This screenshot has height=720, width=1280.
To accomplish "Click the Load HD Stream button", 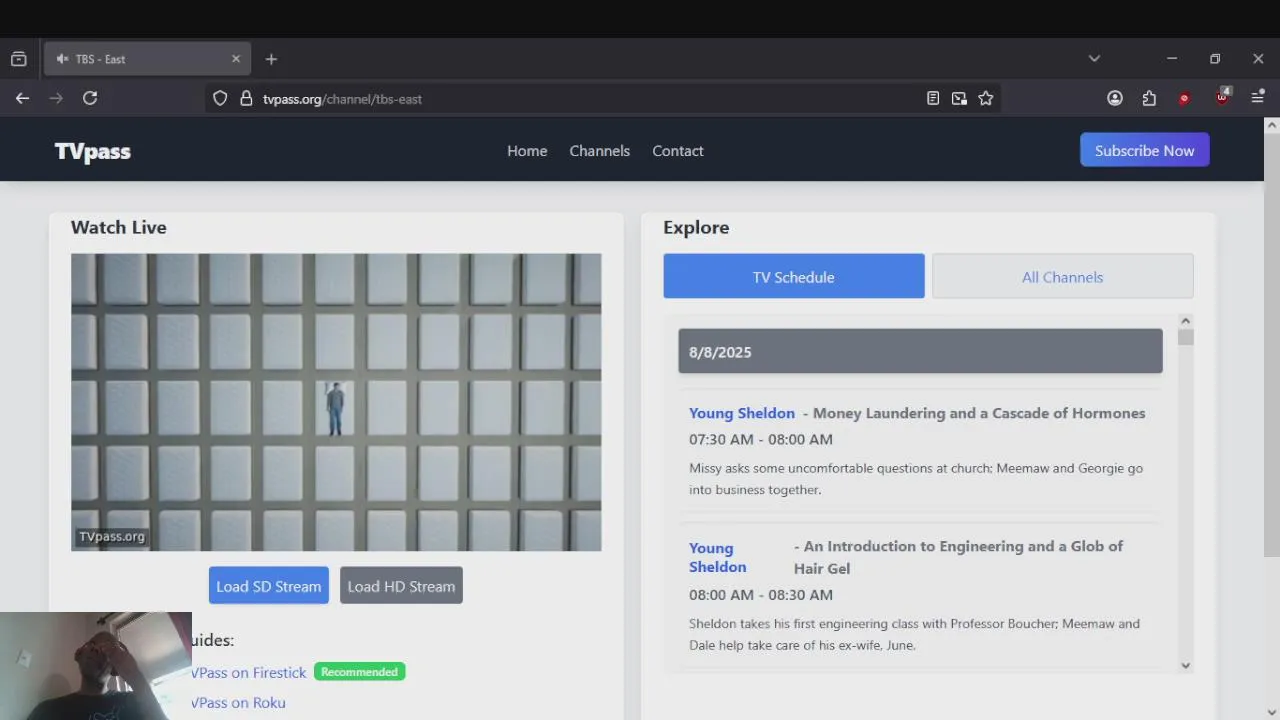I will click(401, 586).
